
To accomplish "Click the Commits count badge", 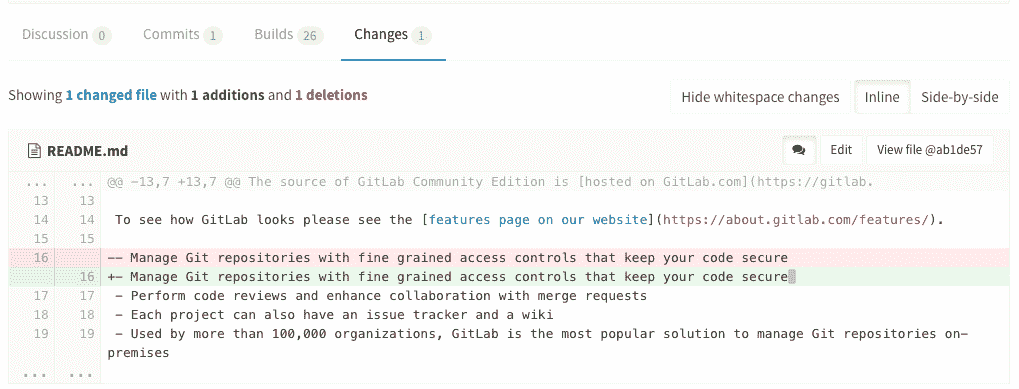I will tap(213, 36).
